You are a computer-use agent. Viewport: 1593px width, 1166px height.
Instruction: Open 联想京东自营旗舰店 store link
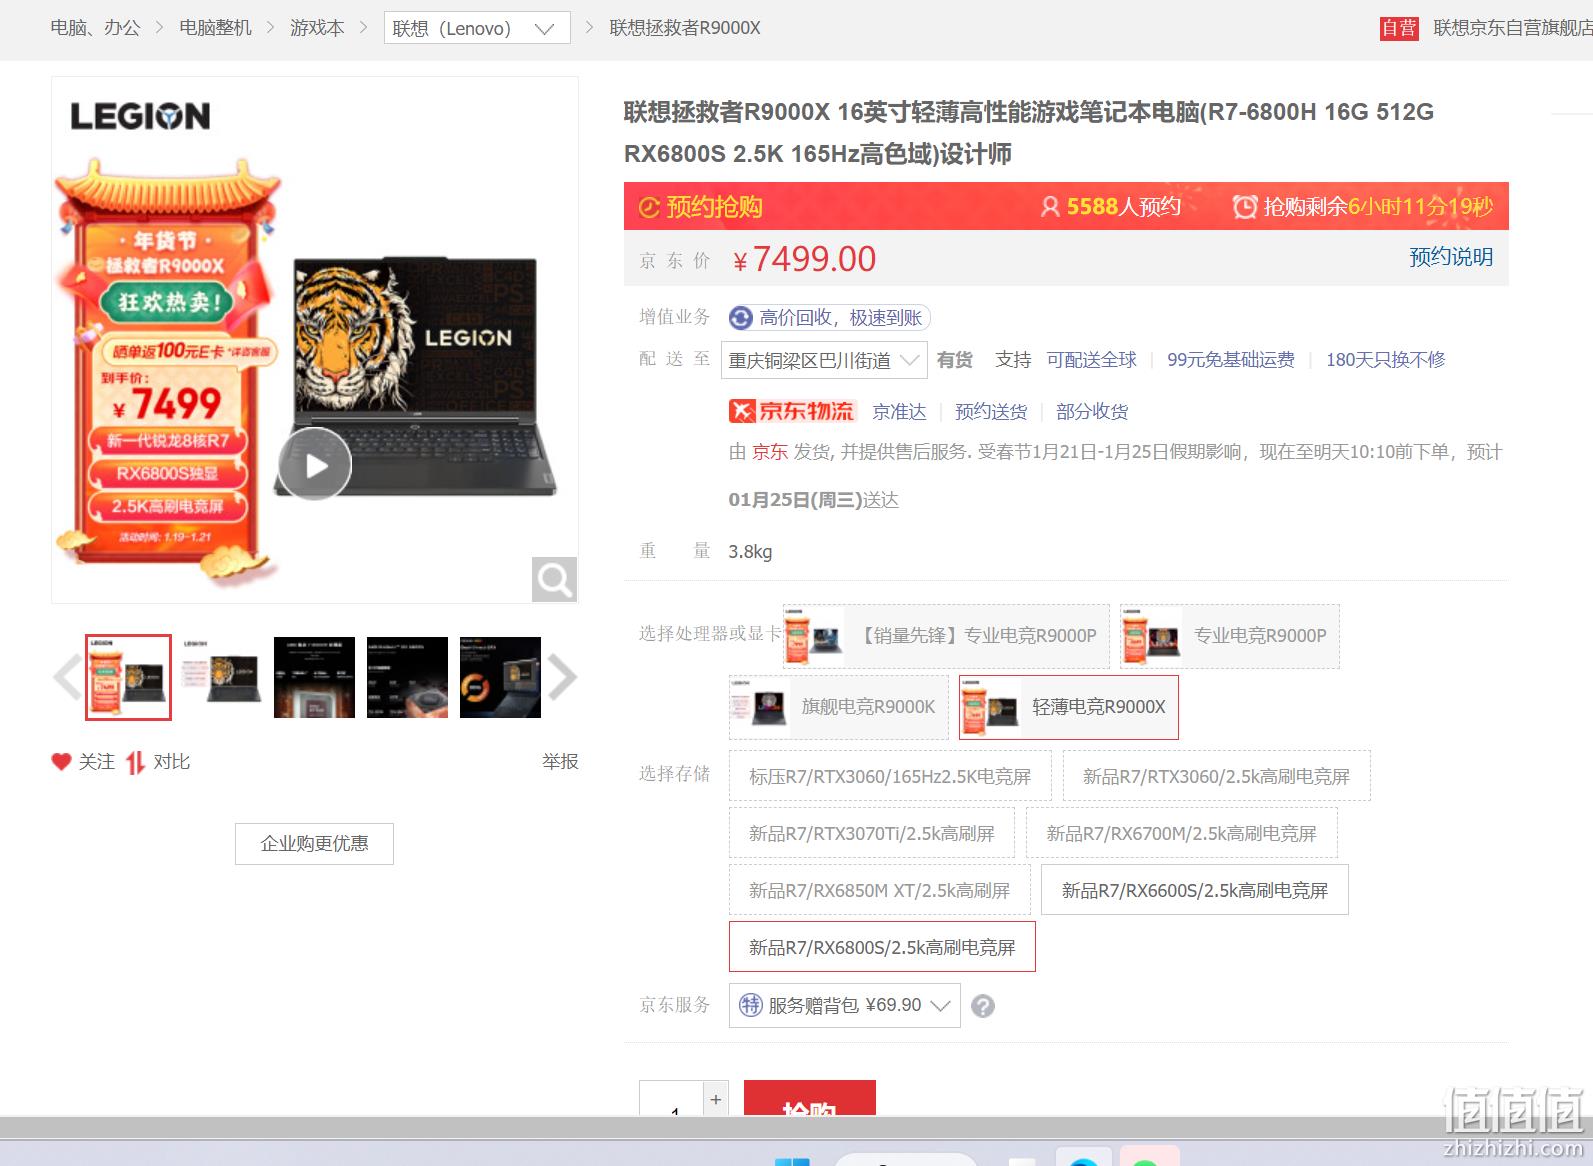[x=1512, y=28]
